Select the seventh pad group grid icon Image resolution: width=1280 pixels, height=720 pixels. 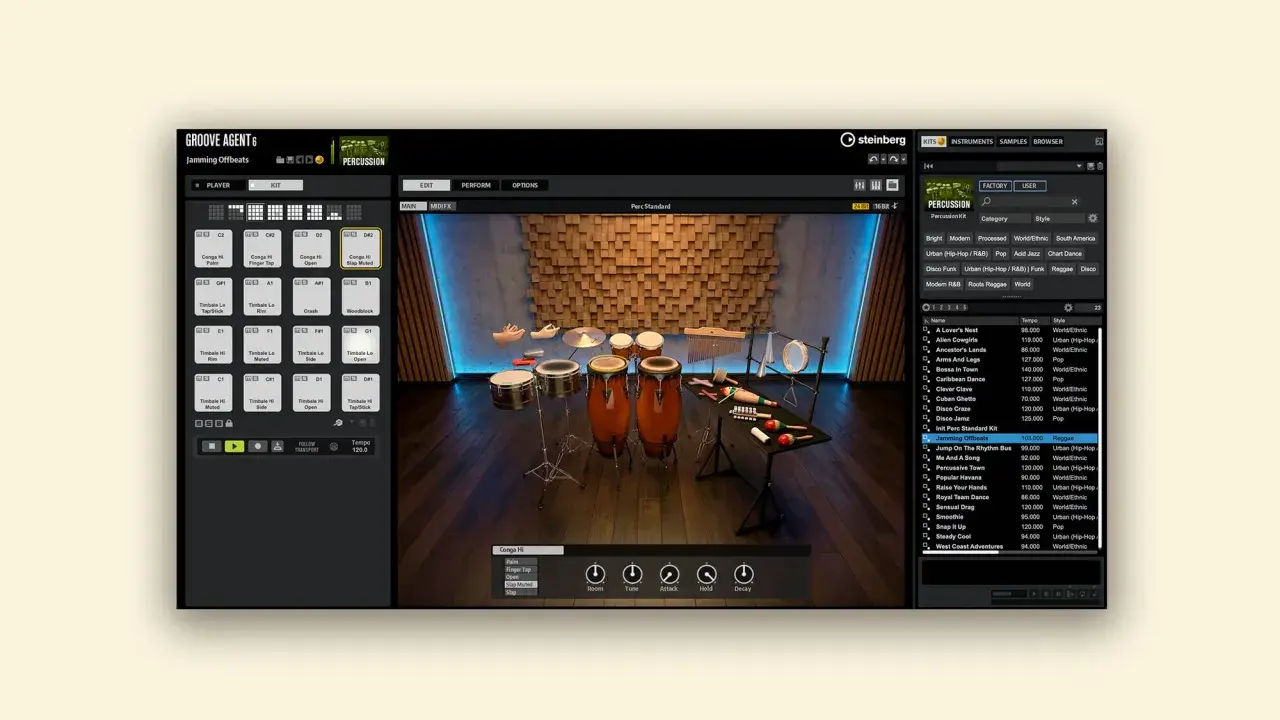coord(334,212)
